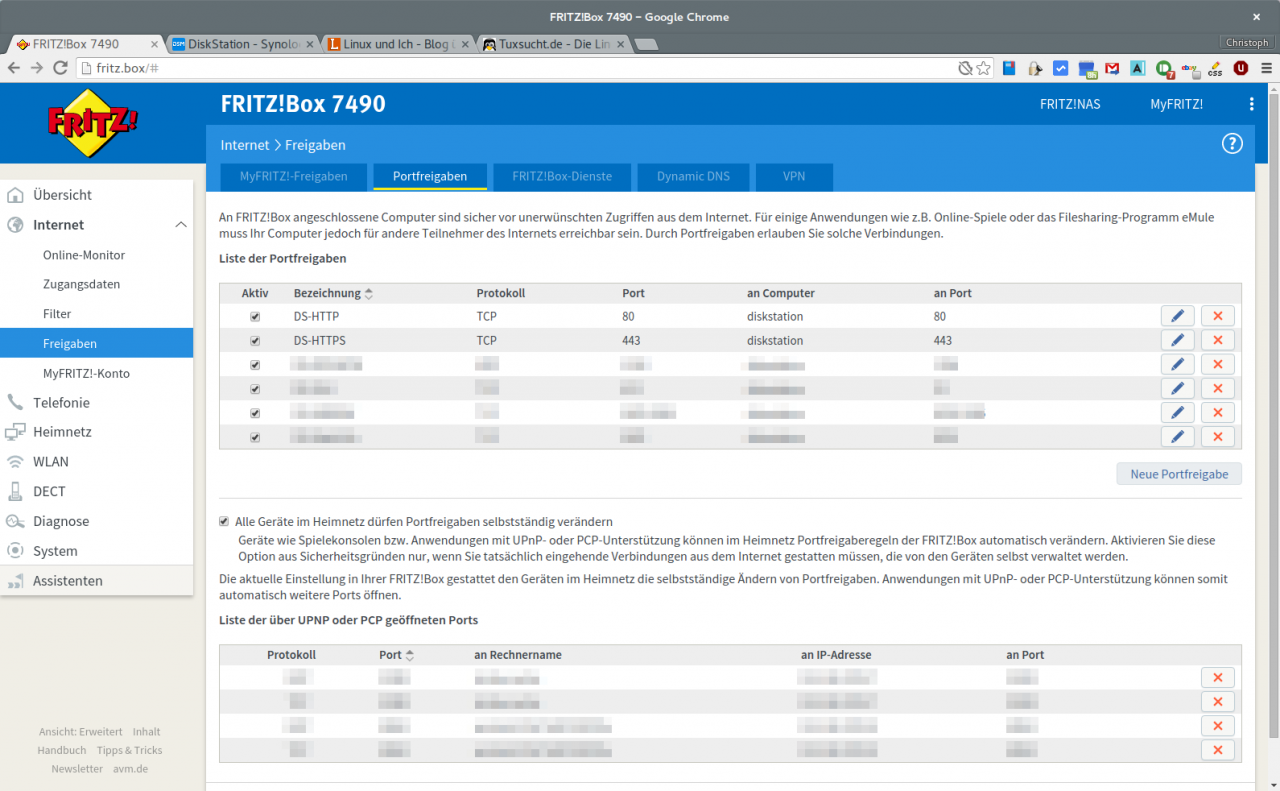Open FRITZ!NAS from the header
Viewport: 1280px width, 791px height.
(x=1070, y=104)
